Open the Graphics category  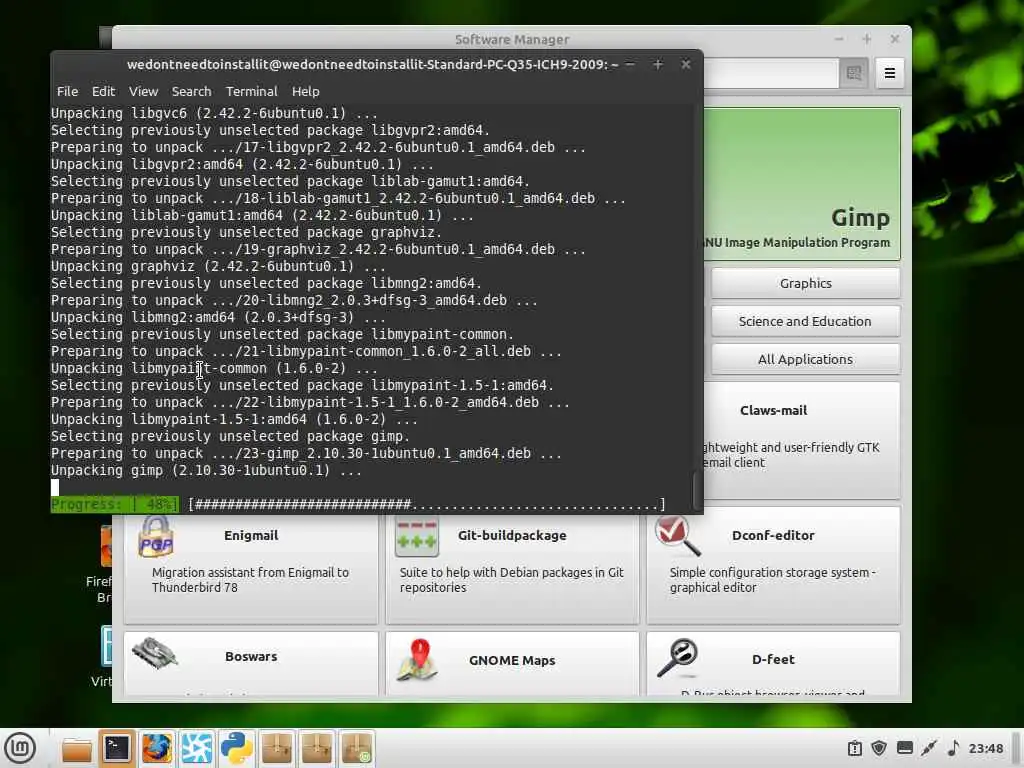tap(805, 283)
